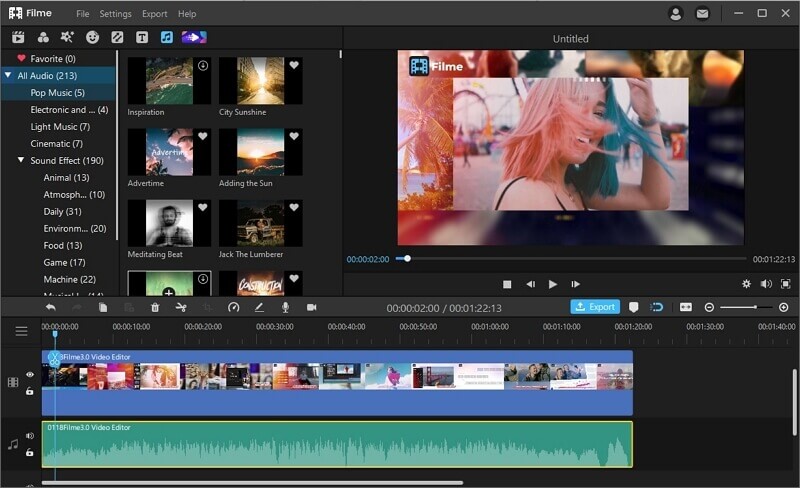Download the Inspiration track
800x488 pixels.
point(203,65)
